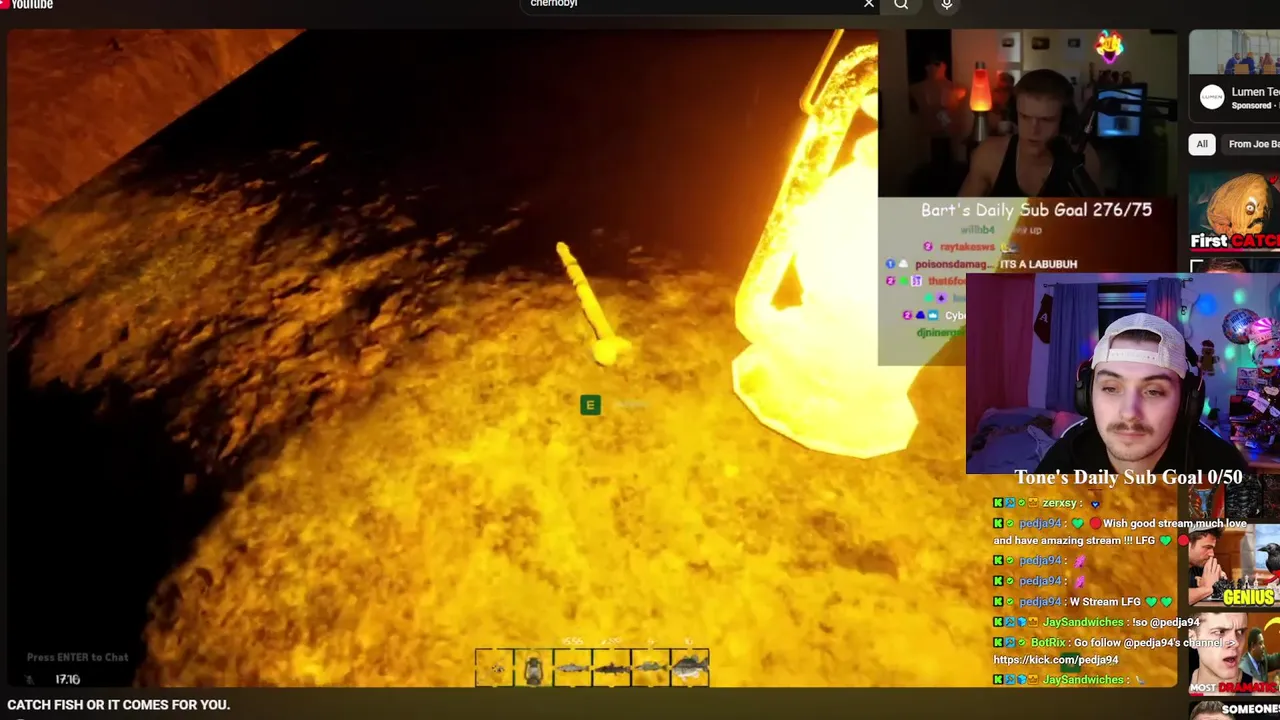1280x720 pixels.
Task: Start voice search with the microphone icon
Action: (946, 4)
